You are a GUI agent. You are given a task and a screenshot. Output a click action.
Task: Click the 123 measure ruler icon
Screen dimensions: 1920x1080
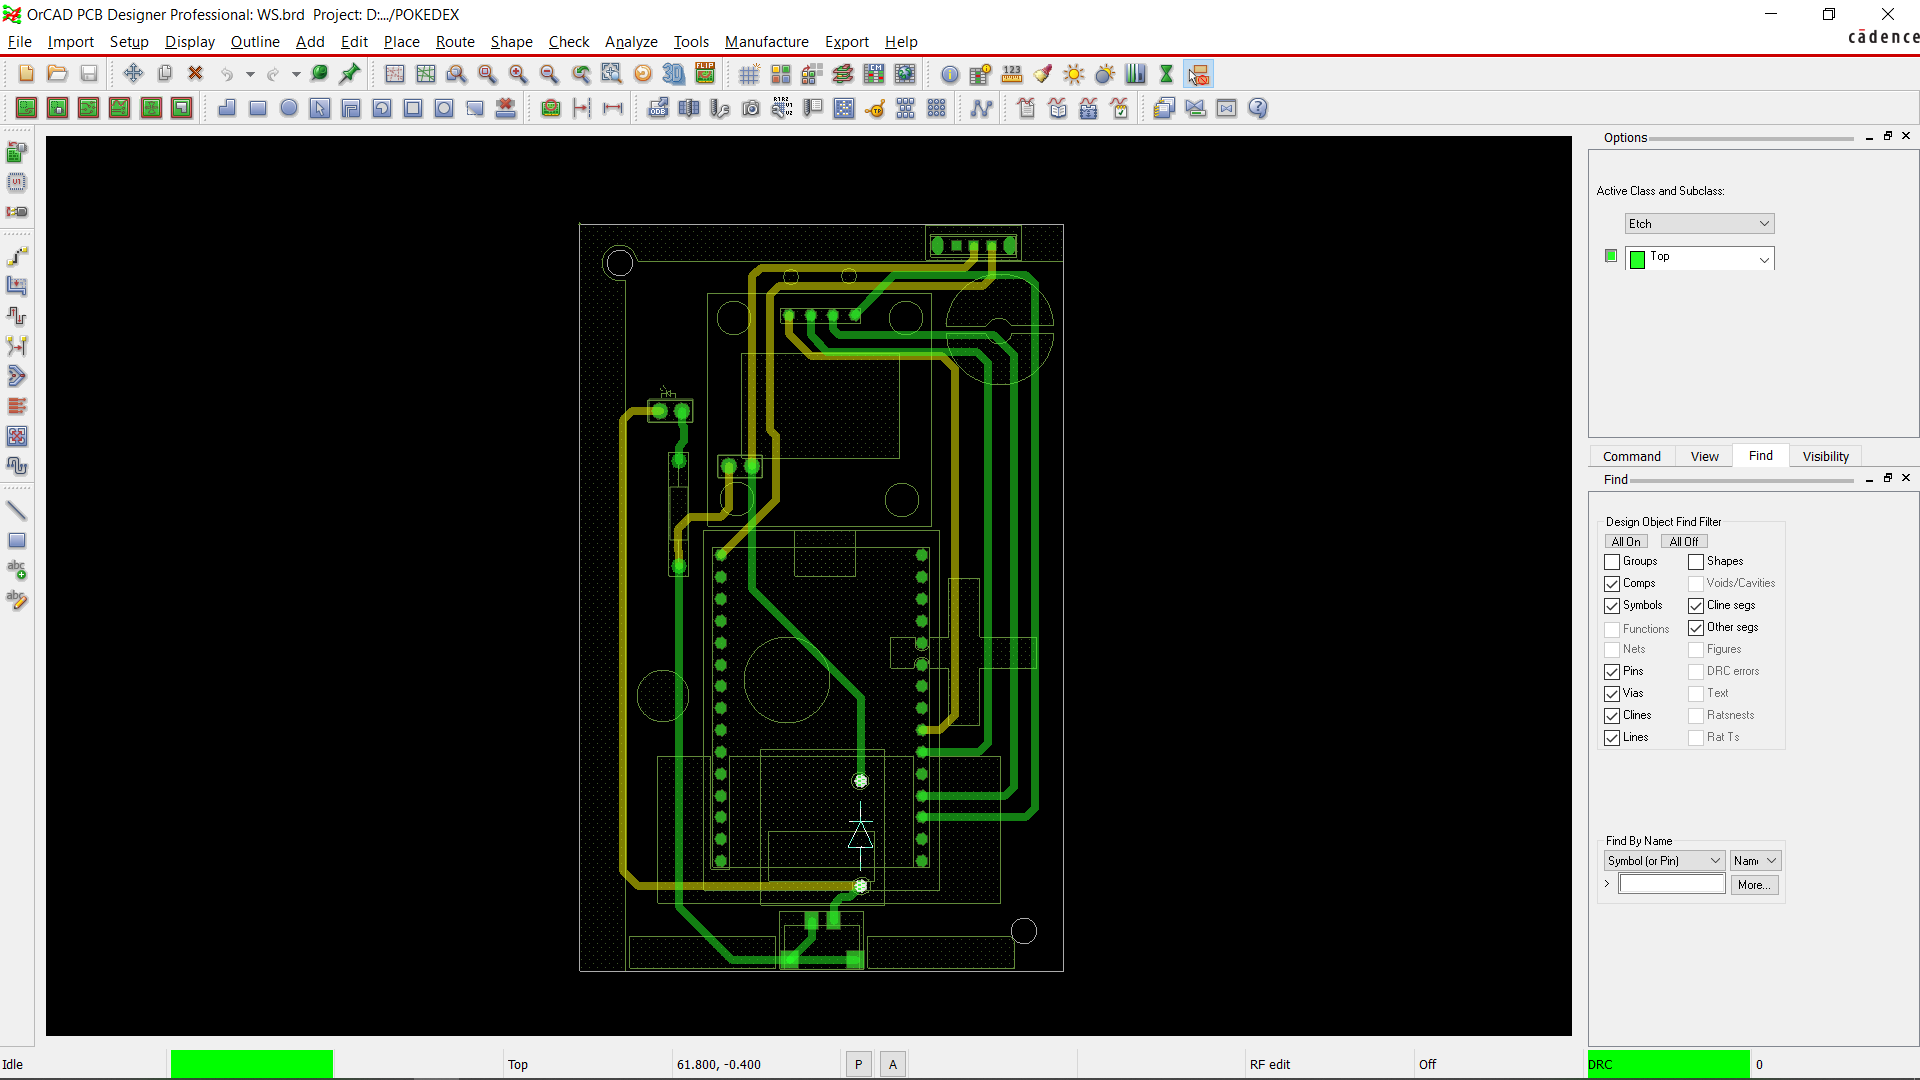tap(1012, 74)
